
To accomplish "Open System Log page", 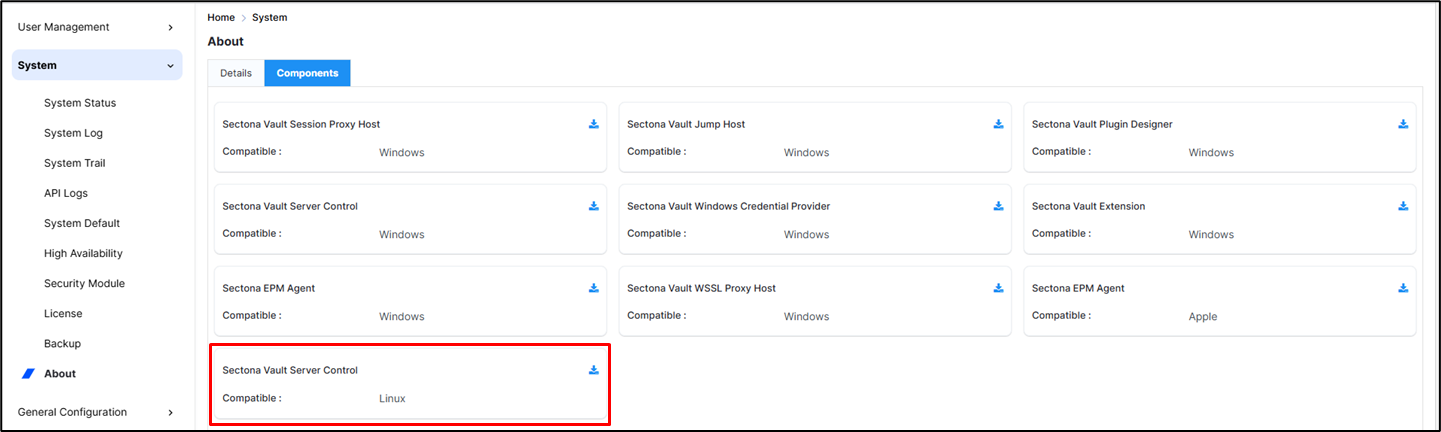I will point(73,133).
